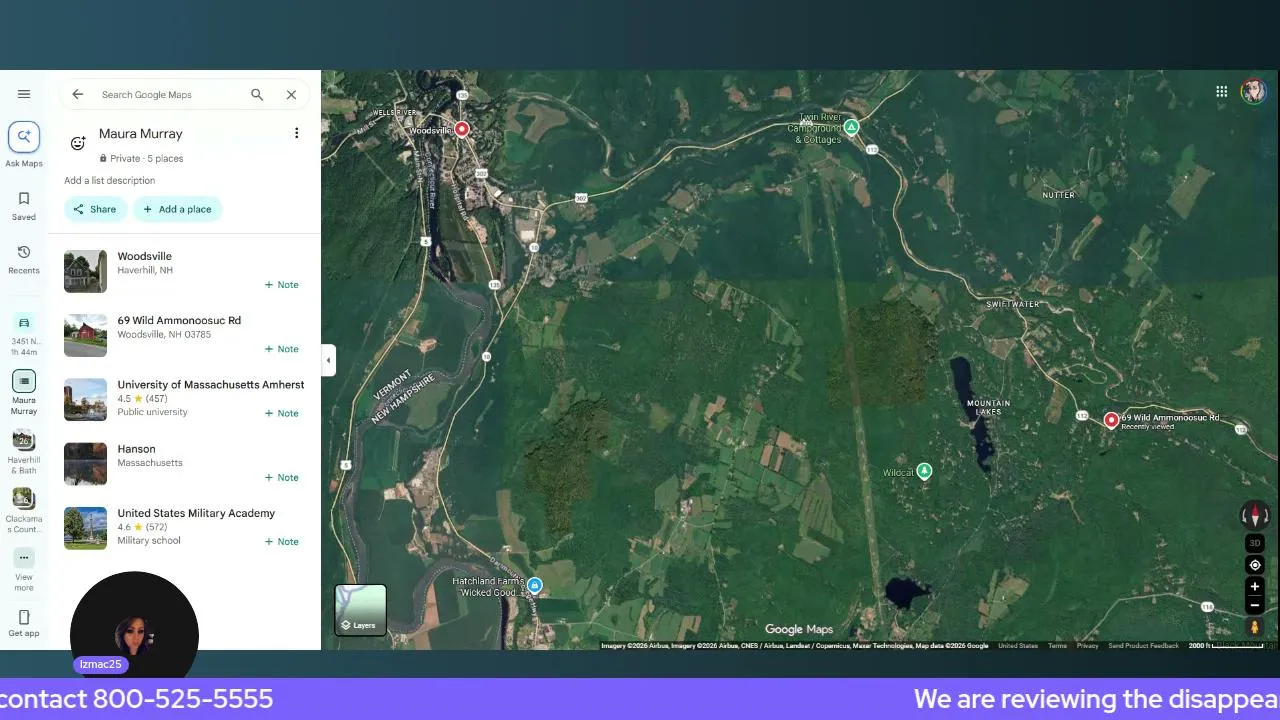This screenshot has height=720, width=1280.
Task: Click the Twin River Campground map marker
Action: pos(851,127)
